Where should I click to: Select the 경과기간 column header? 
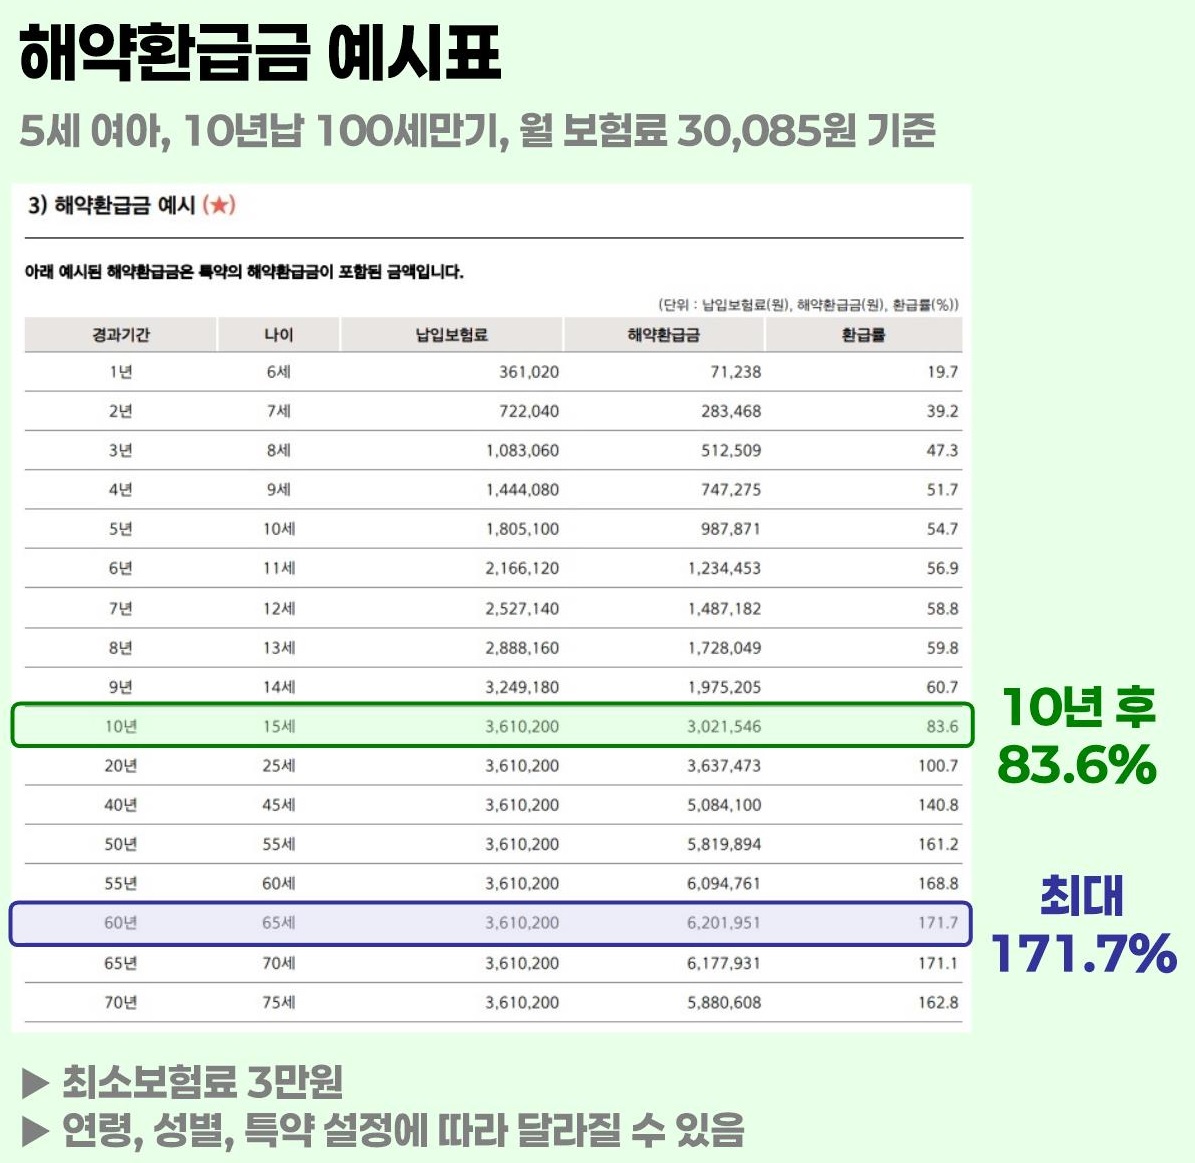(121, 335)
